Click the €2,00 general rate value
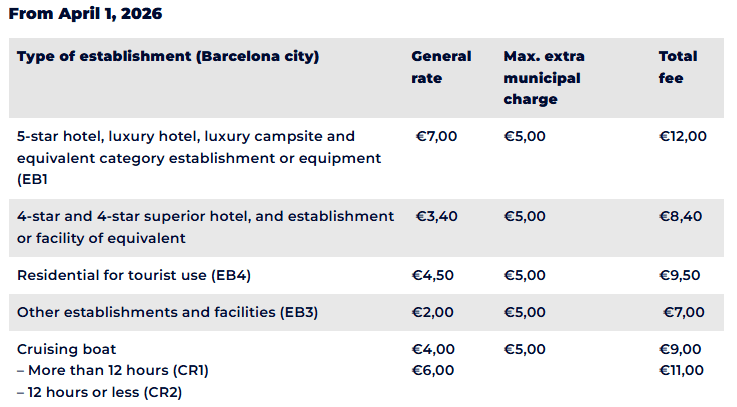The width and height of the screenshot is (737, 407). (432, 313)
